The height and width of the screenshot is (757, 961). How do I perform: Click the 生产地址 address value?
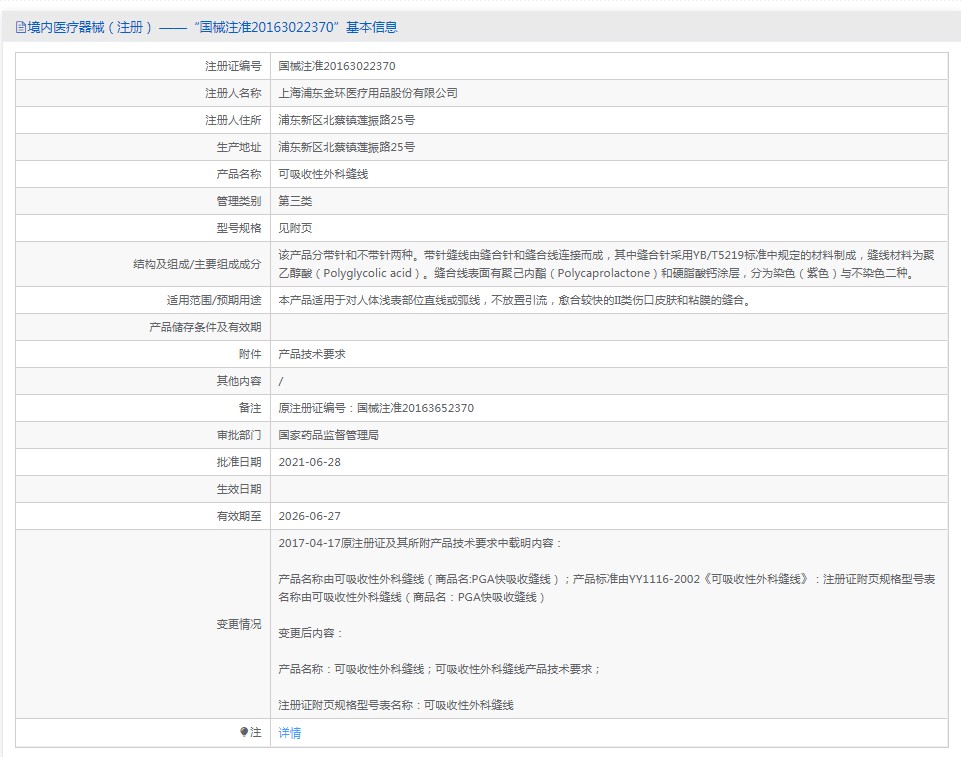pyautogui.click(x=346, y=147)
